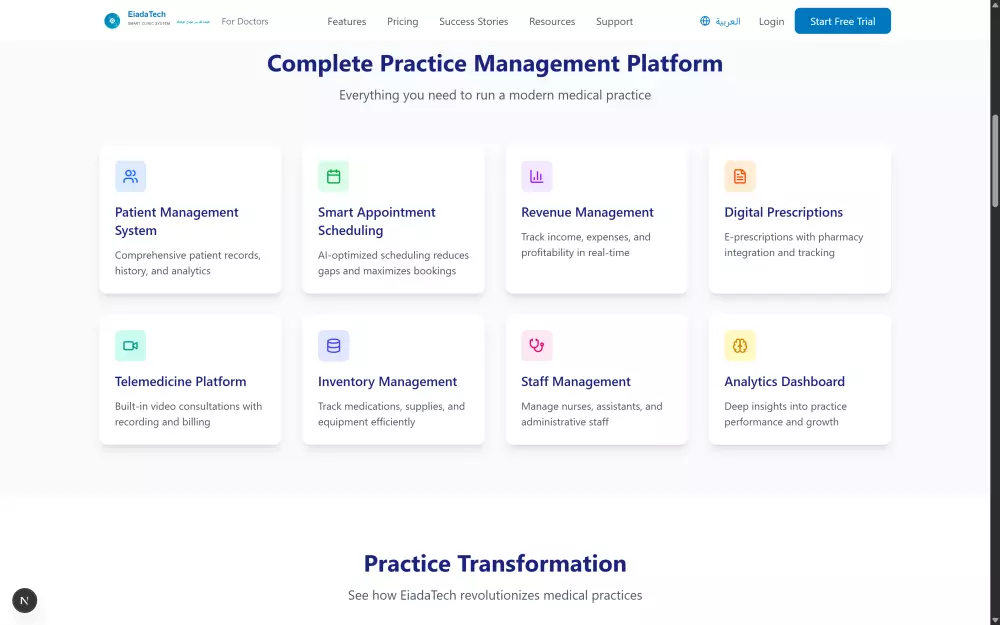The width and height of the screenshot is (1000, 625).
Task: Open the Analytics Dashboard icon
Action: click(740, 345)
